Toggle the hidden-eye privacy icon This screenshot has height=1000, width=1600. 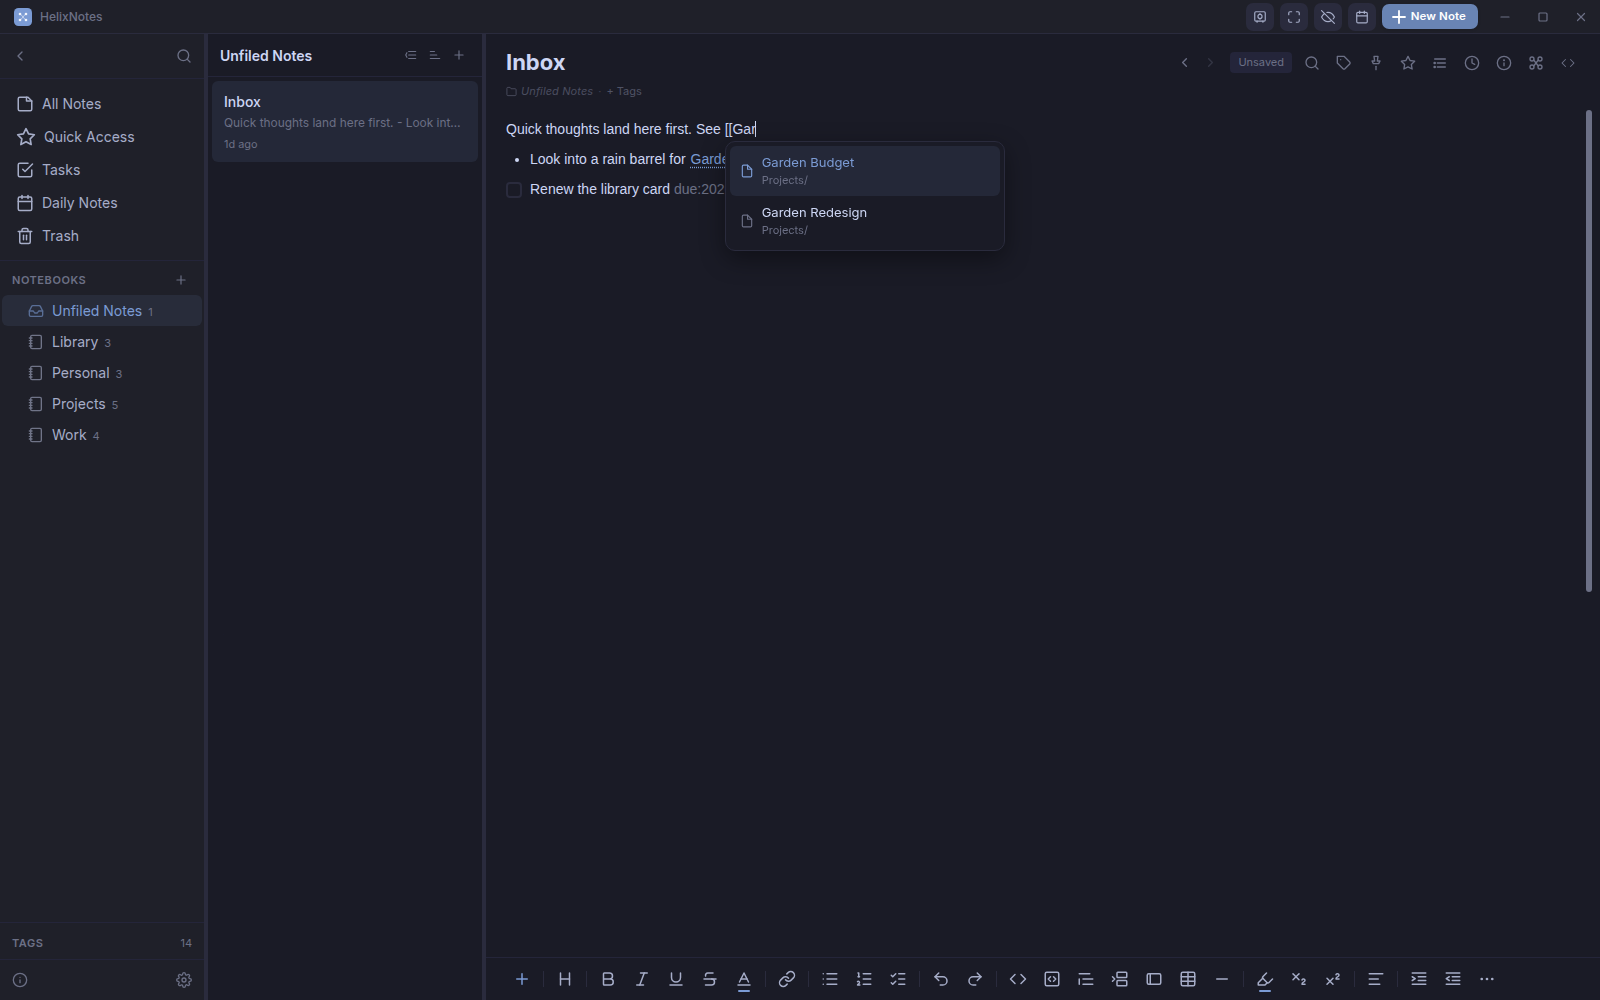pyautogui.click(x=1328, y=17)
